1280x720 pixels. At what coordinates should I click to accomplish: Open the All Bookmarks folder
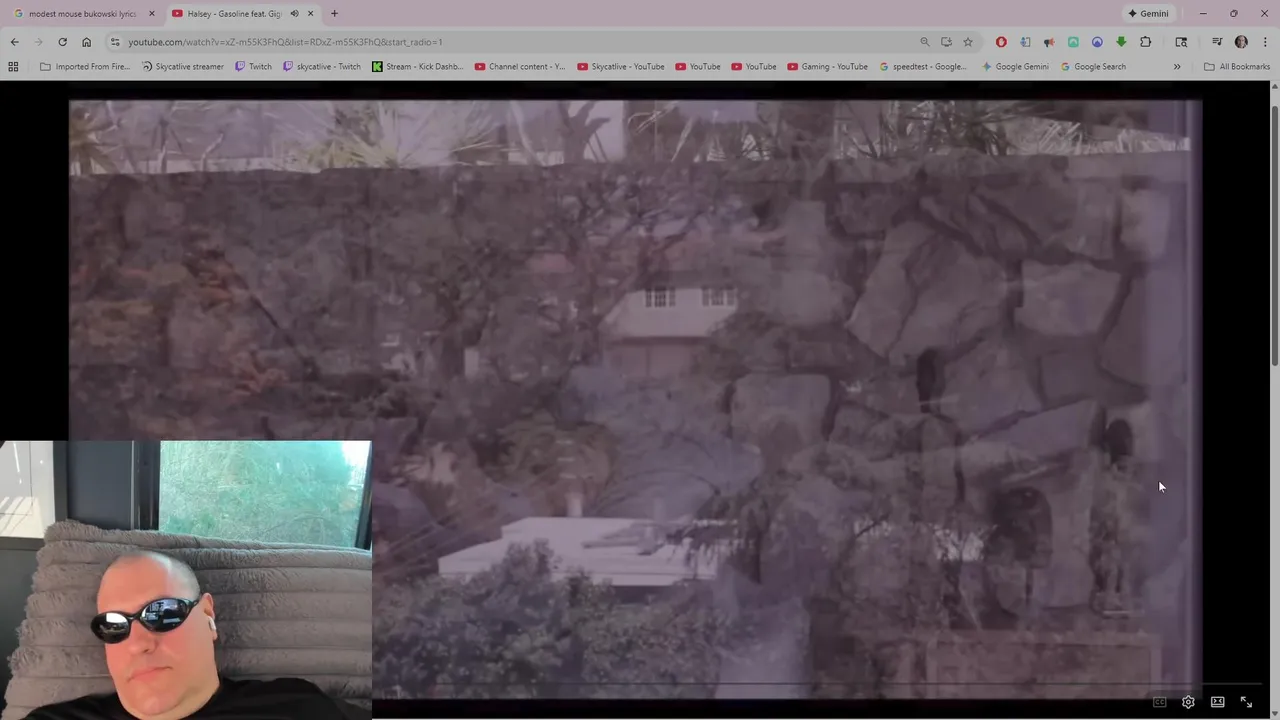1237,67
